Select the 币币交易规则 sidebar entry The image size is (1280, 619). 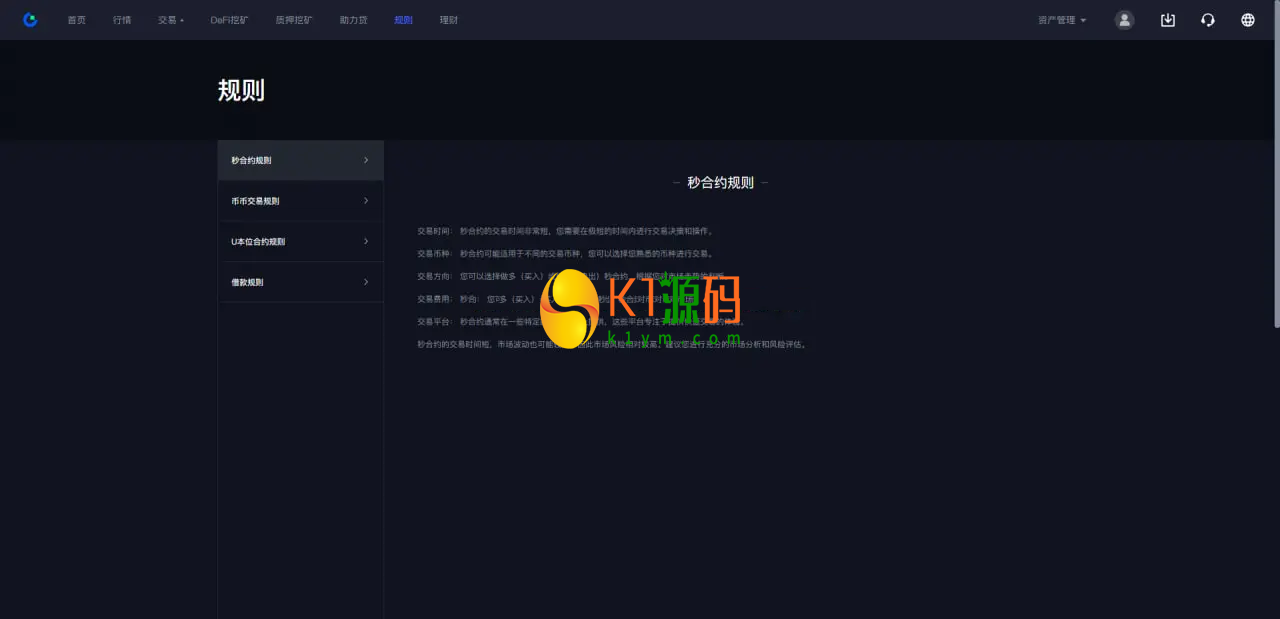tap(301, 201)
